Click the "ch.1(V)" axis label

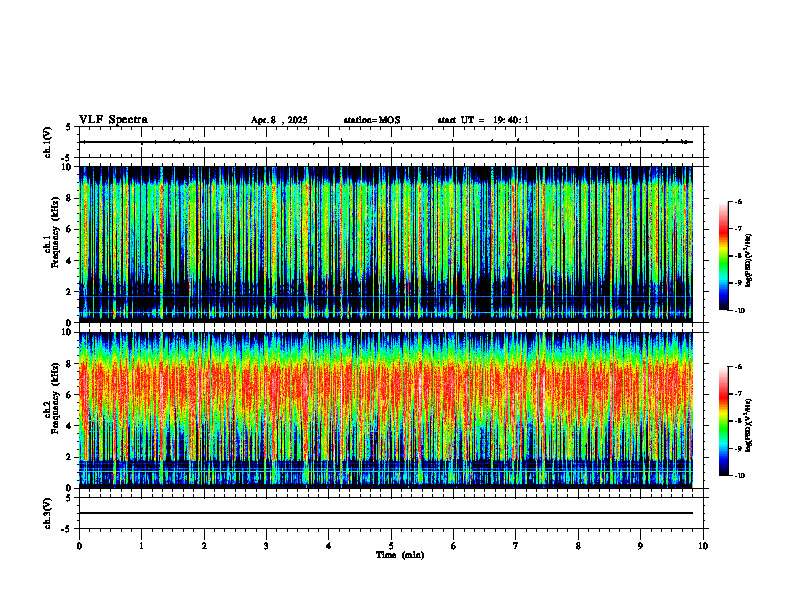click(x=48, y=142)
